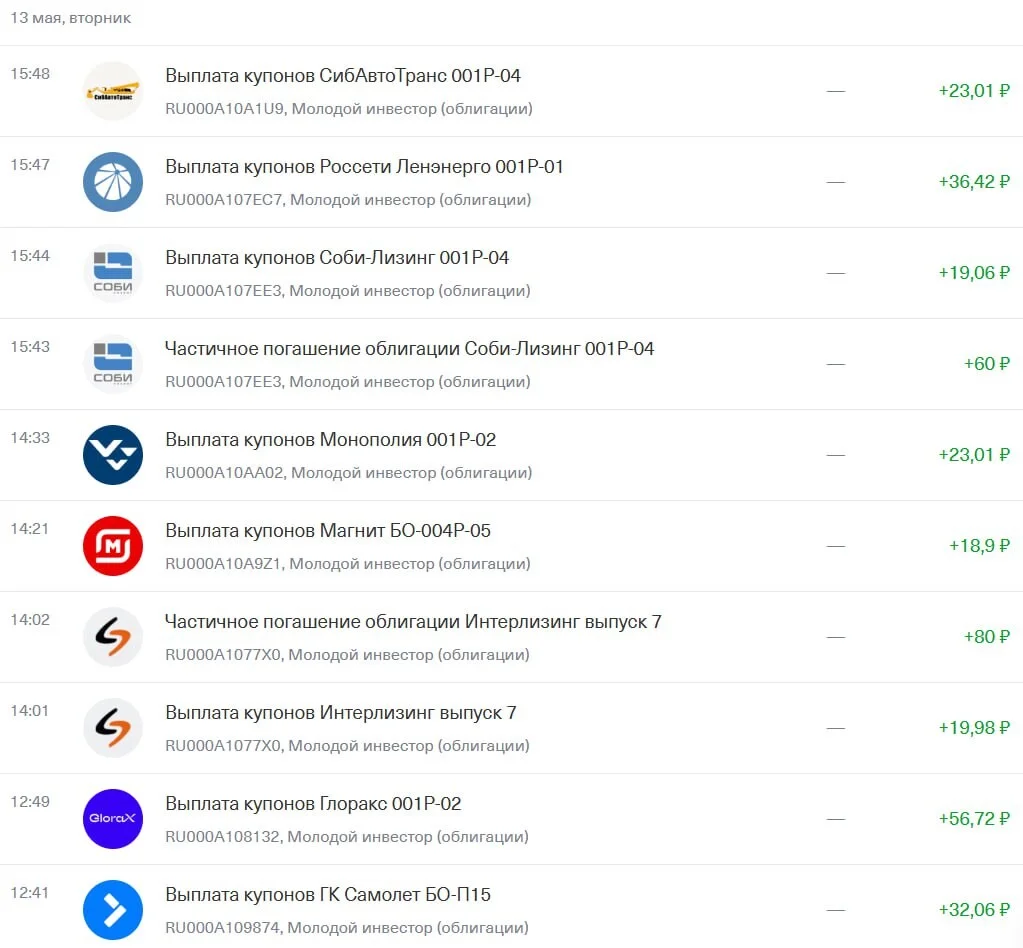Viewport: 1023px width, 948px height.
Task: Click the red Магнит logo icon
Action: tap(113, 546)
